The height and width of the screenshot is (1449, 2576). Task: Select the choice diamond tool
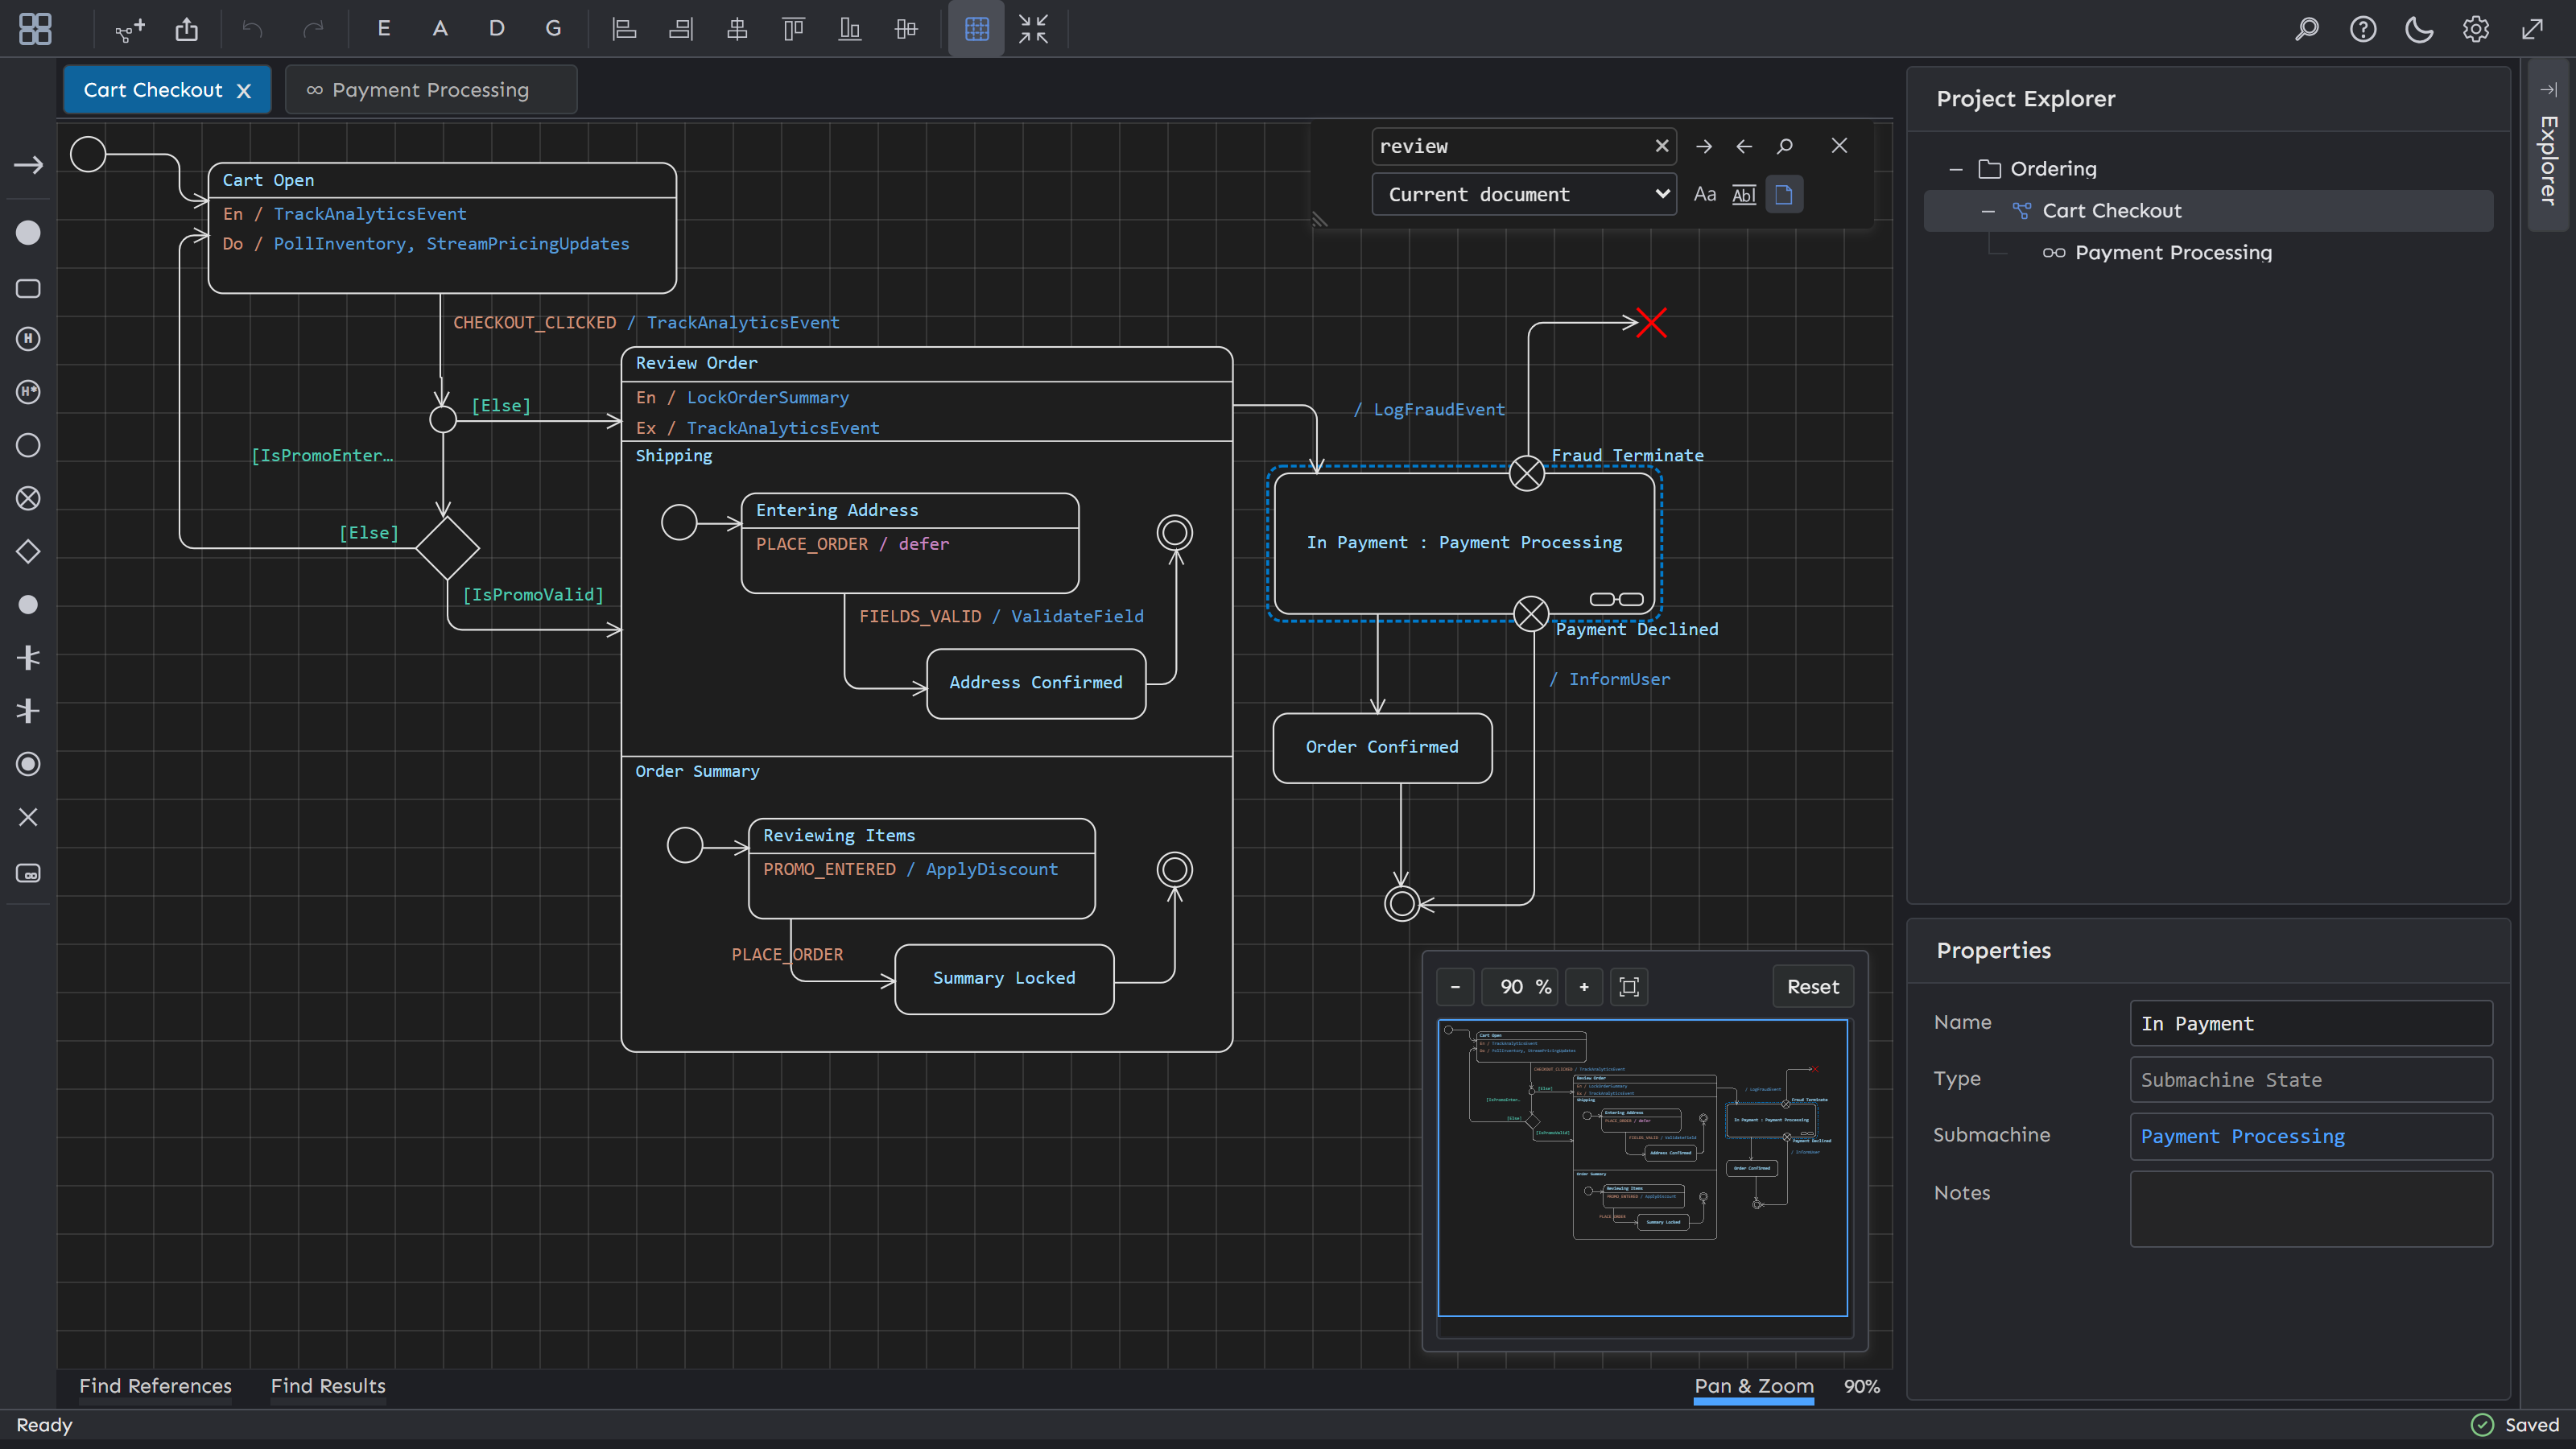click(28, 551)
